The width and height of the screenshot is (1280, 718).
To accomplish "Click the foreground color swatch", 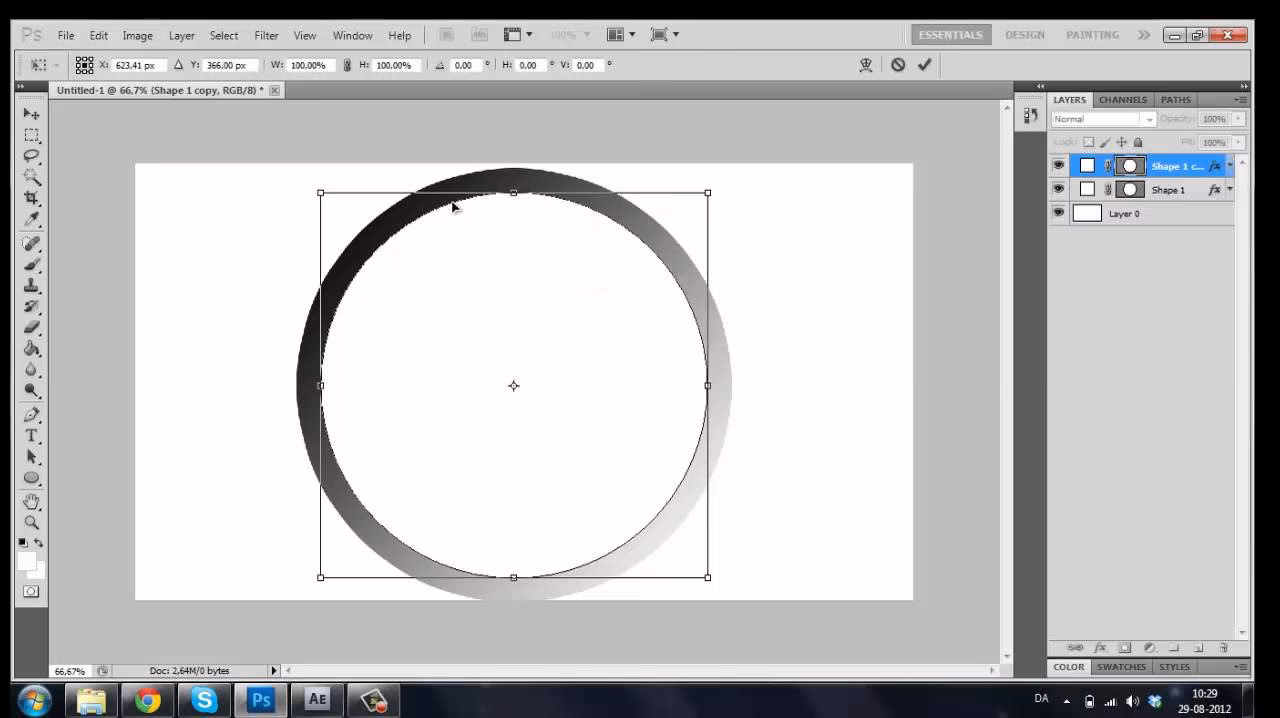I will tap(28, 560).
